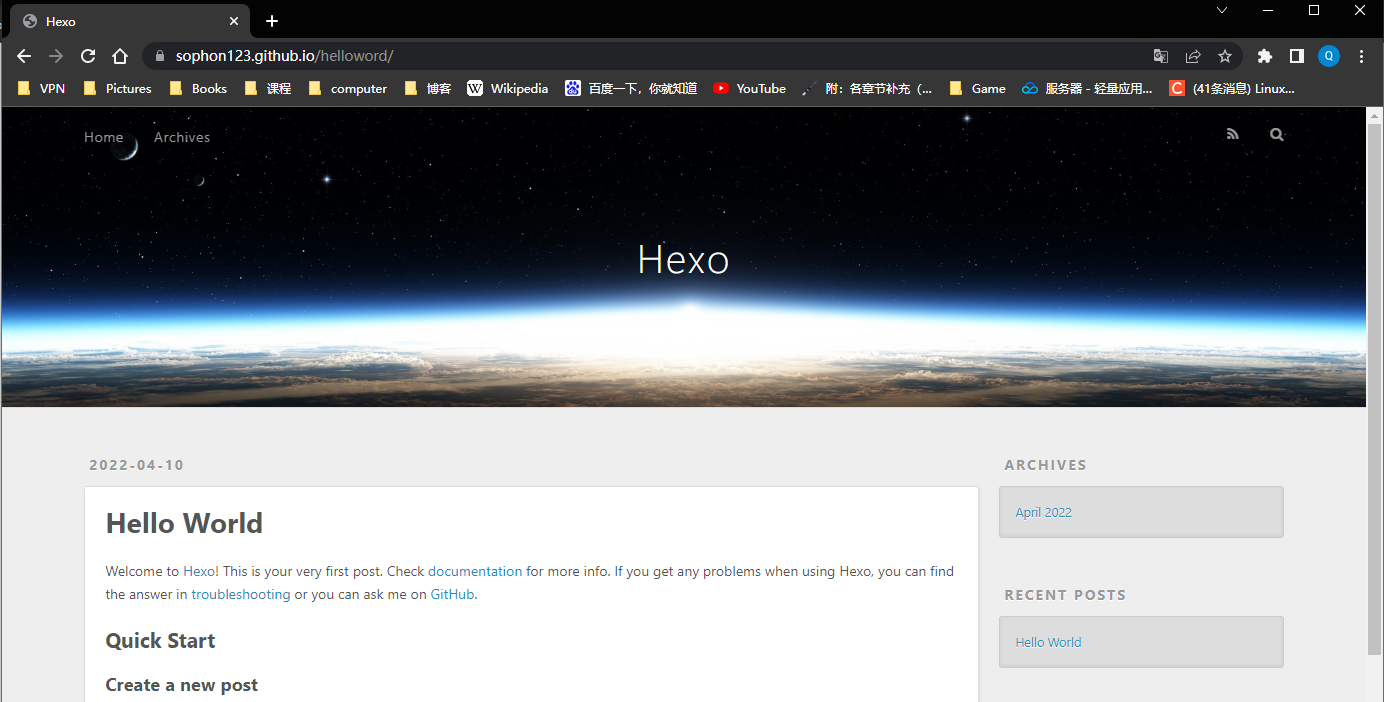The image size is (1384, 702).
Task: Open the Chrome three-dot menu
Action: 1361,56
